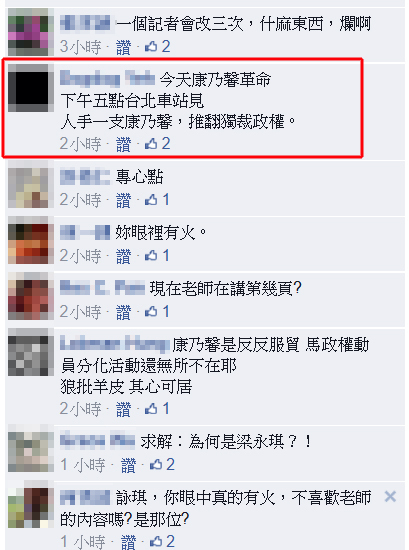Image resolution: width=409 pixels, height=550 pixels.
Task: Like the '專心點' comment via 讚 link
Action: pyautogui.click(x=123, y=200)
